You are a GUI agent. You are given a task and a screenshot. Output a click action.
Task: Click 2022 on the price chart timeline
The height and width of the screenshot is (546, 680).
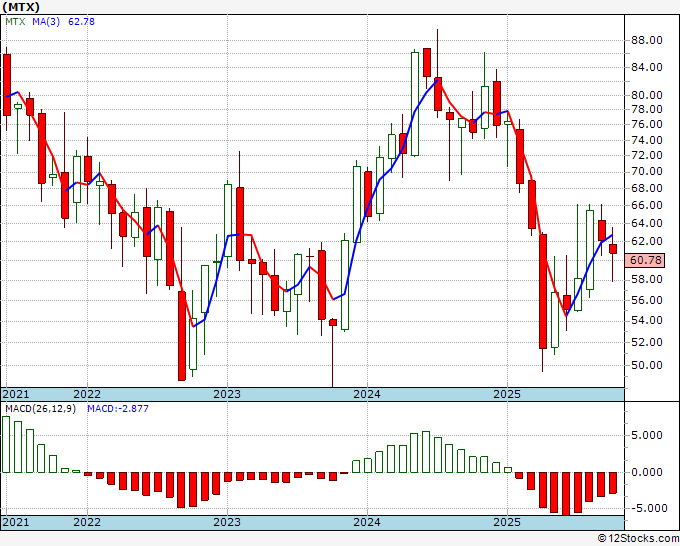(87, 394)
